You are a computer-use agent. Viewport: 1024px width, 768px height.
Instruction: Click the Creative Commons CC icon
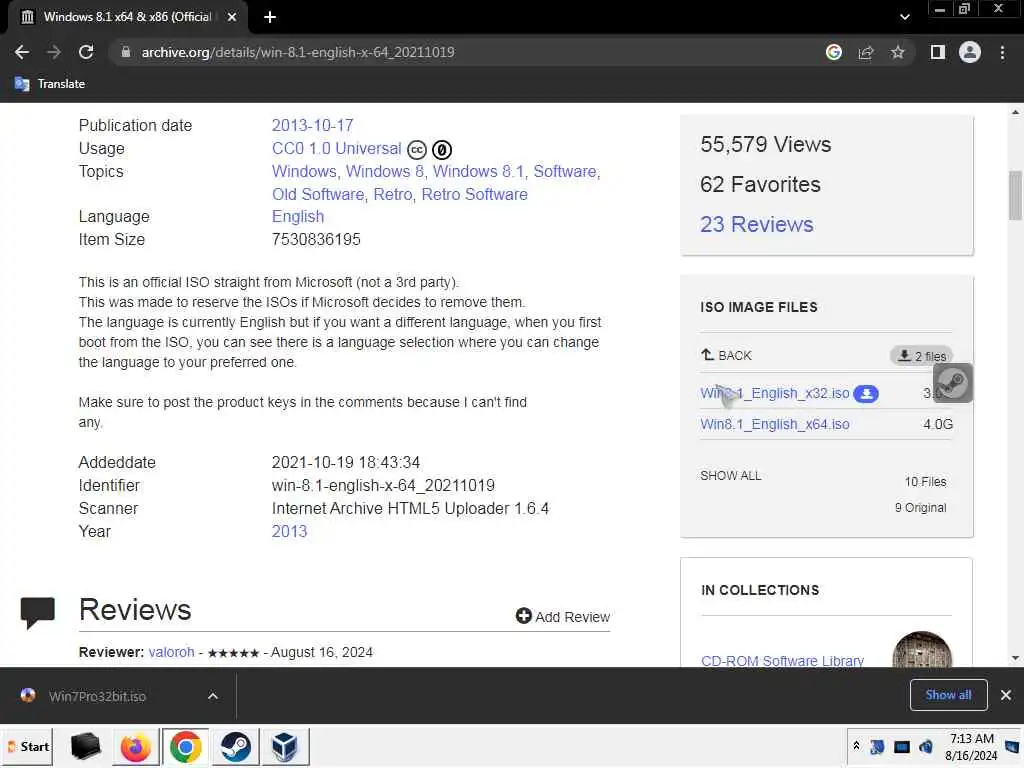point(417,150)
